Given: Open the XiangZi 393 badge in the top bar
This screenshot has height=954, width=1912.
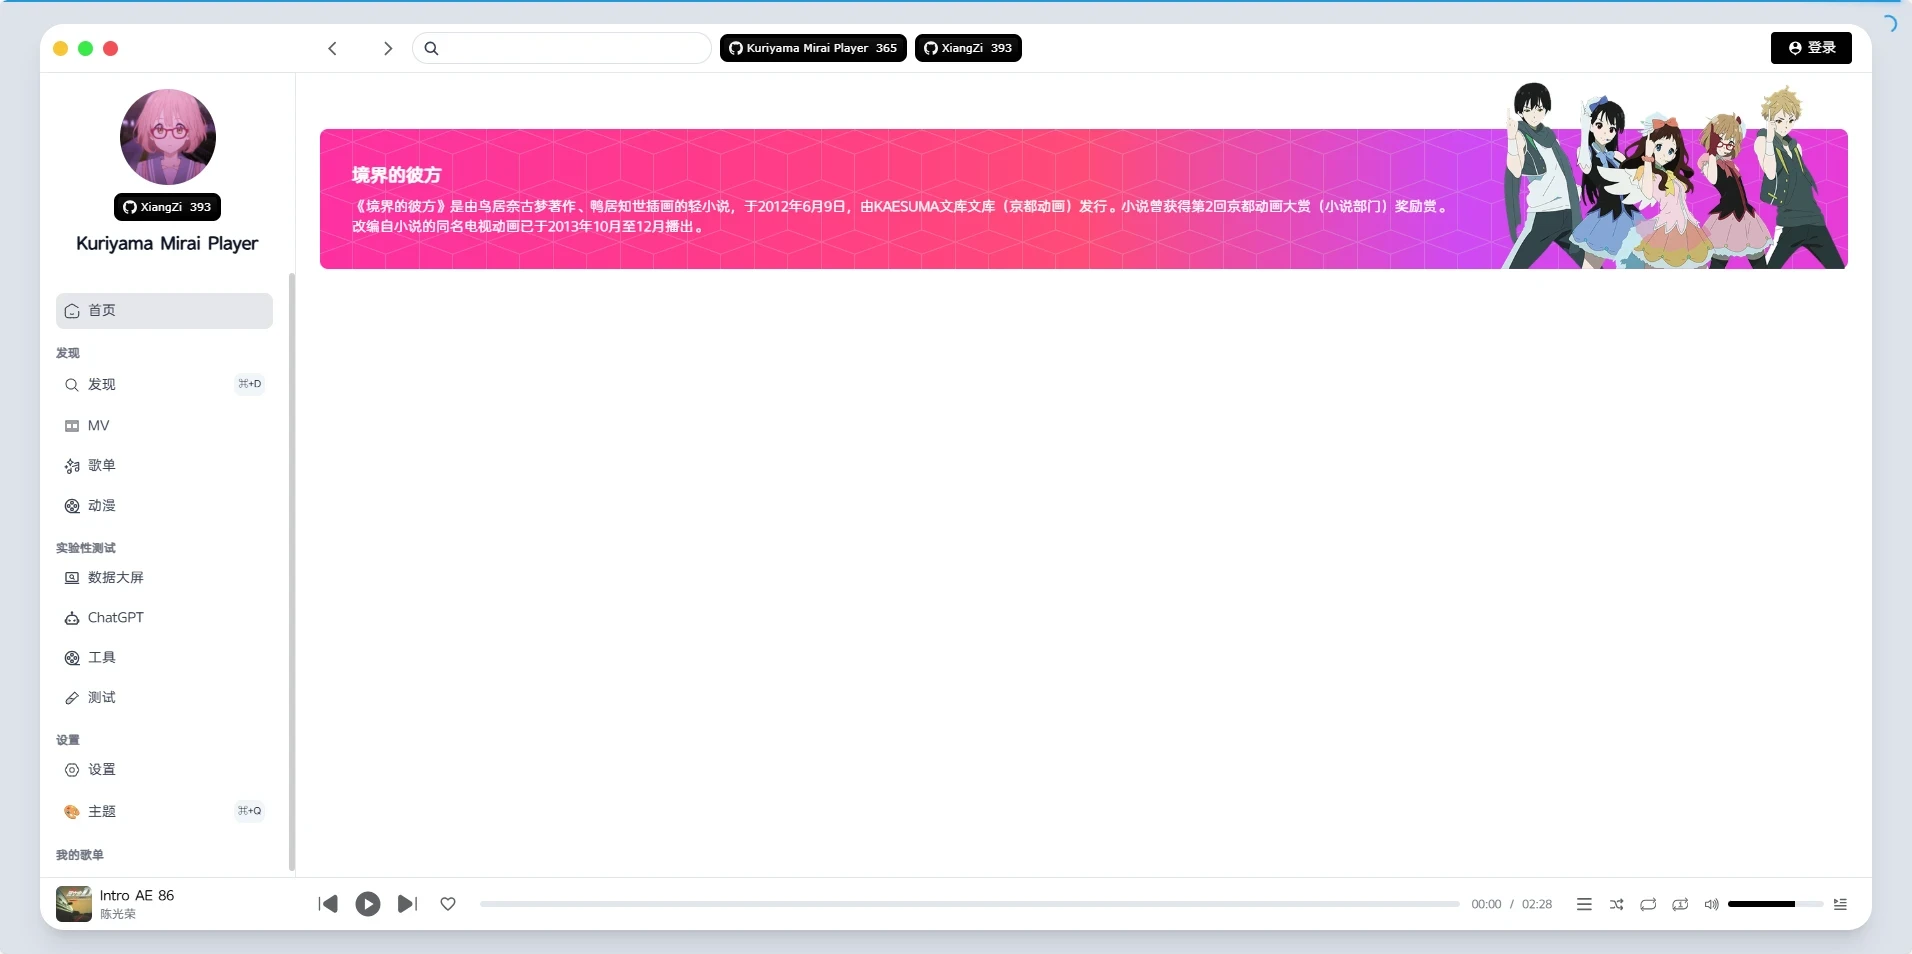Looking at the screenshot, I should click(x=968, y=48).
